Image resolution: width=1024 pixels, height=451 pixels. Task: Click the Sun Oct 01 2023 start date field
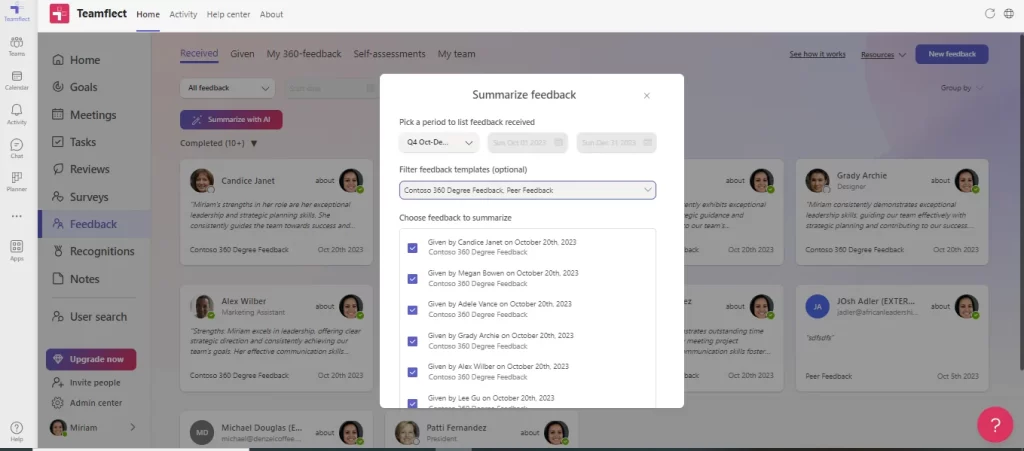click(x=528, y=142)
